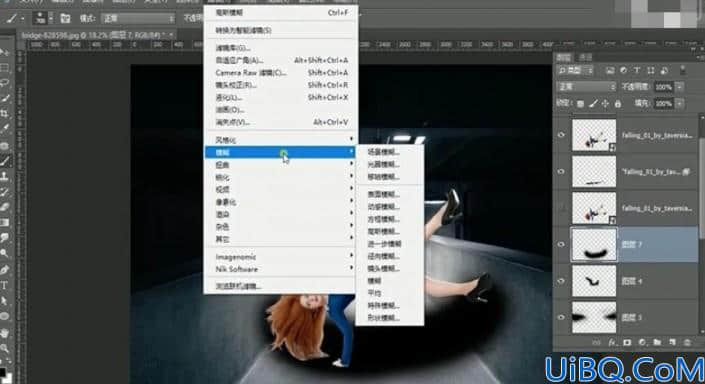Open Nik Software submenu
705x384 pixels.
pyautogui.click(x=281, y=269)
